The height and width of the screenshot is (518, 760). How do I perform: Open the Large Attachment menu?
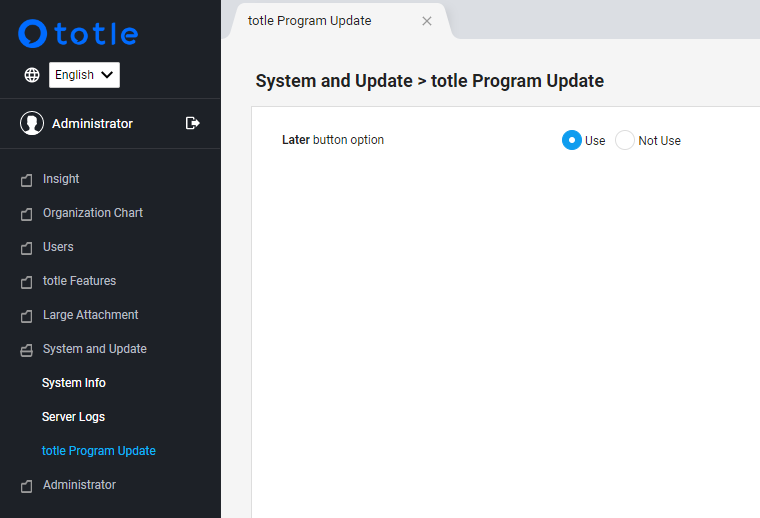pos(91,315)
